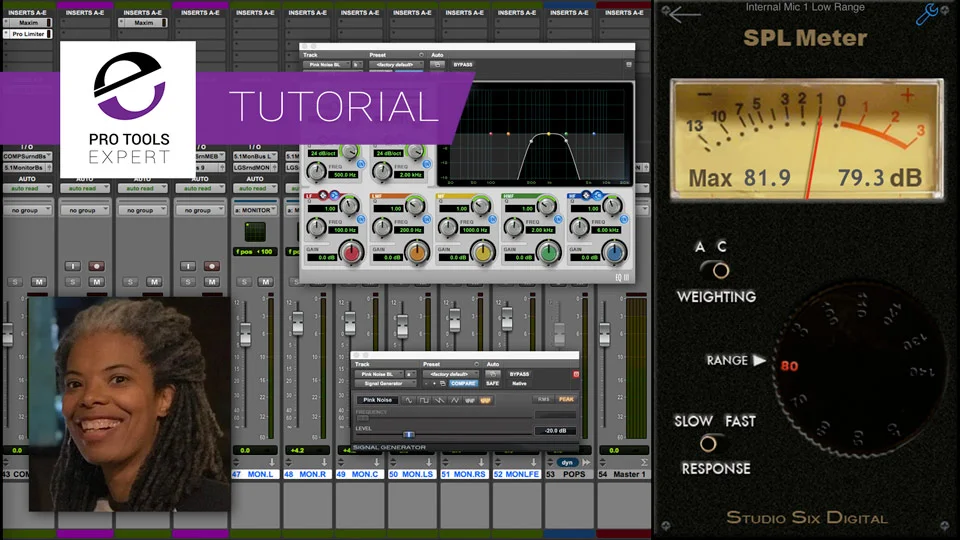Select sawtooth wave in Signal Generator
960x540 pixels.
point(439,400)
